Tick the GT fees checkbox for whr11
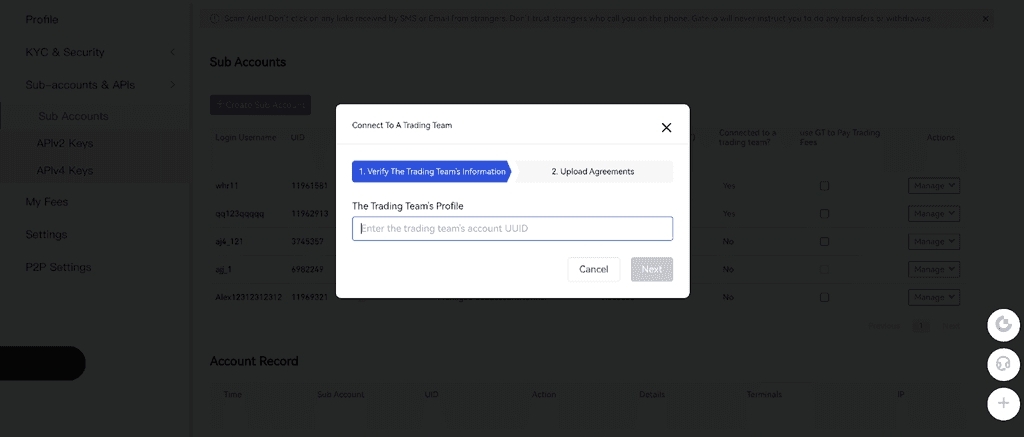The image size is (1024, 437). pyautogui.click(x=824, y=186)
